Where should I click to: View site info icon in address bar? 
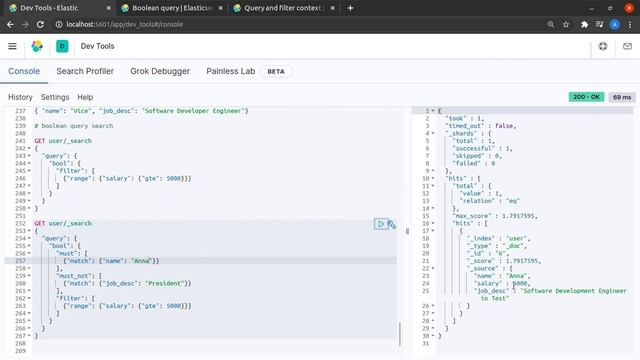coord(59,24)
